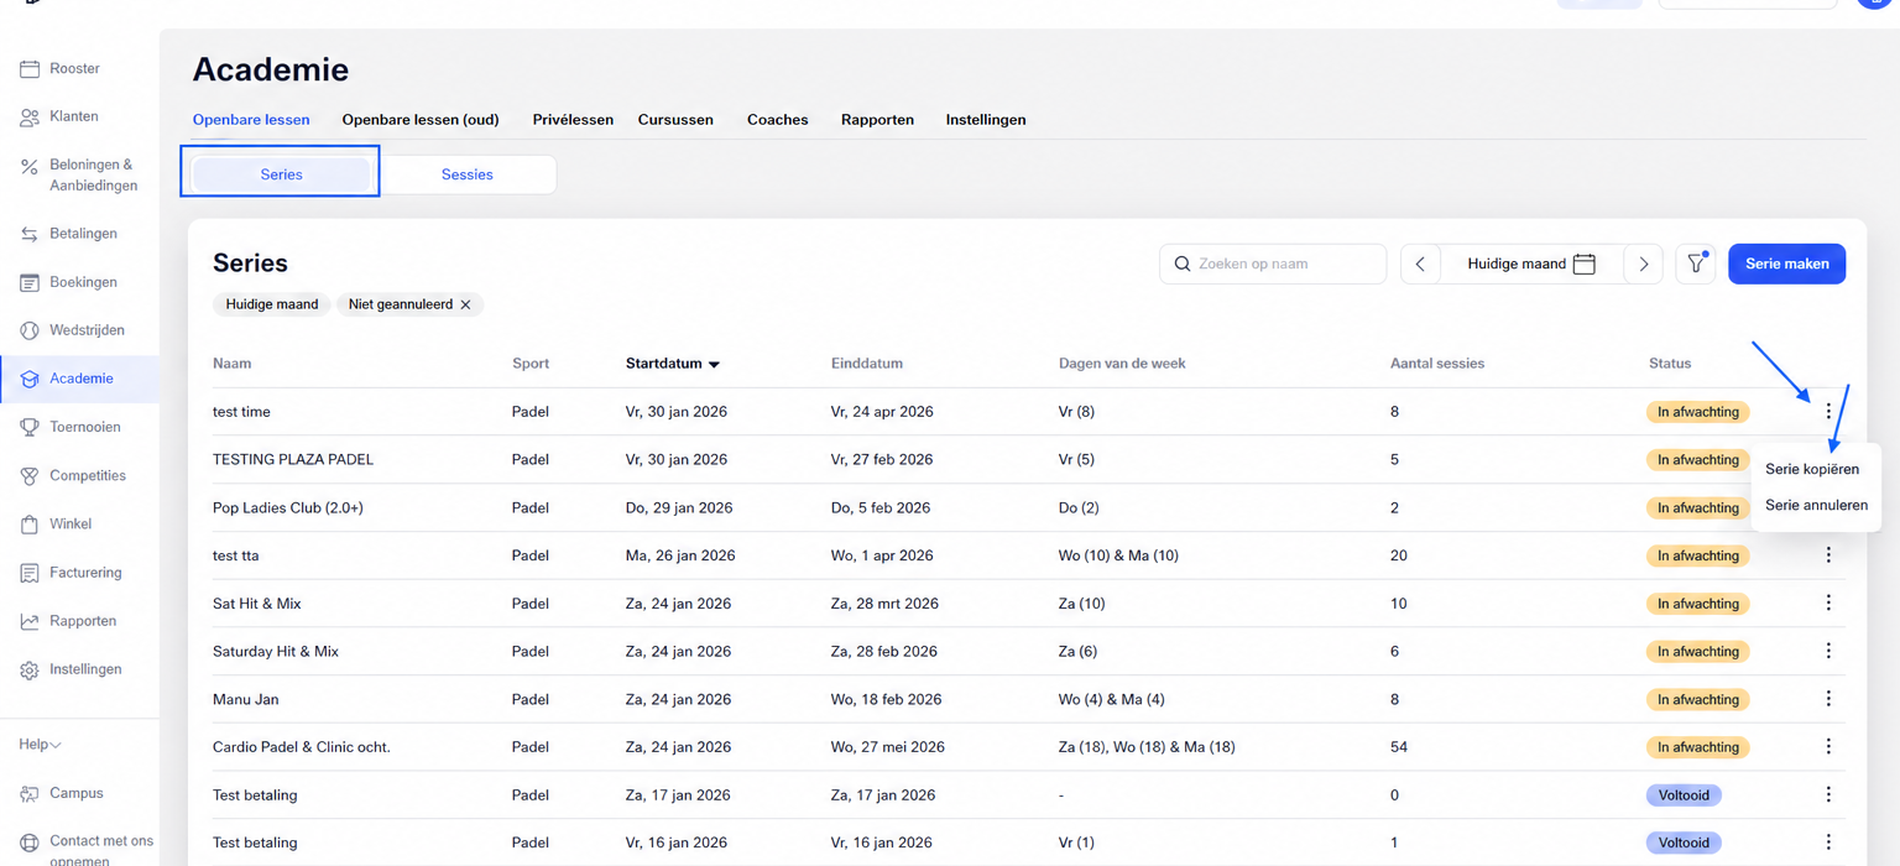1900x866 pixels.
Task: Switch the view toggle to Sessies
Action: [x=467, y=174]
